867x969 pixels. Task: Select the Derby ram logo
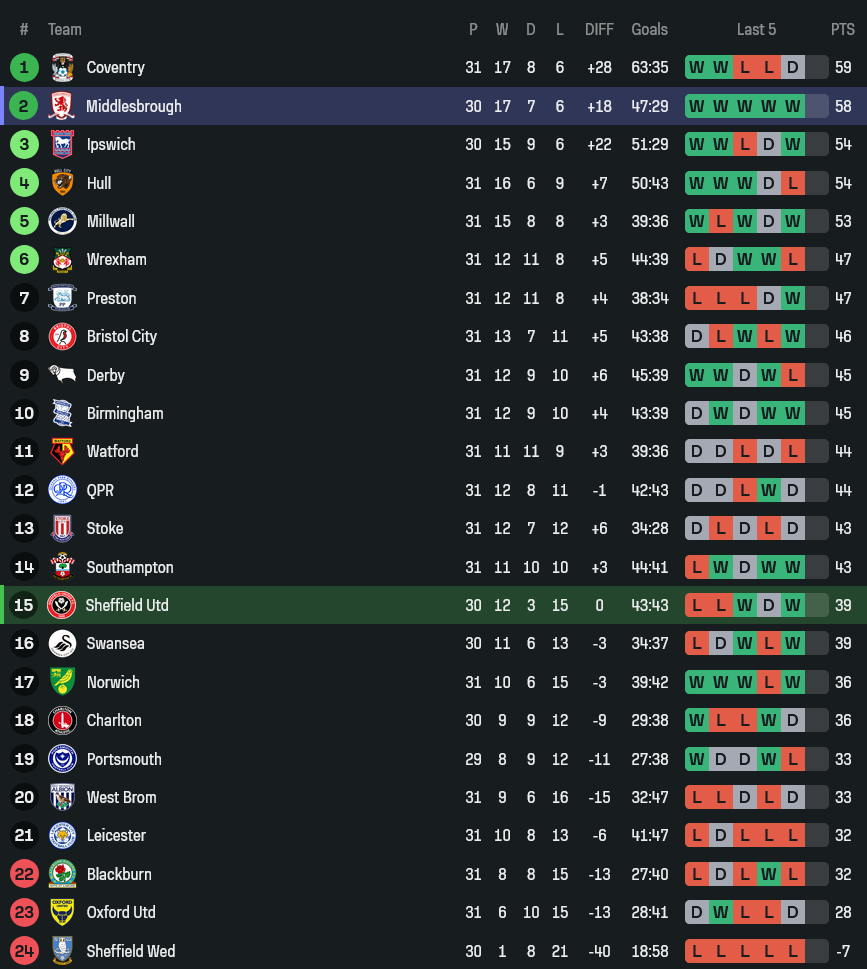(62, 375)
